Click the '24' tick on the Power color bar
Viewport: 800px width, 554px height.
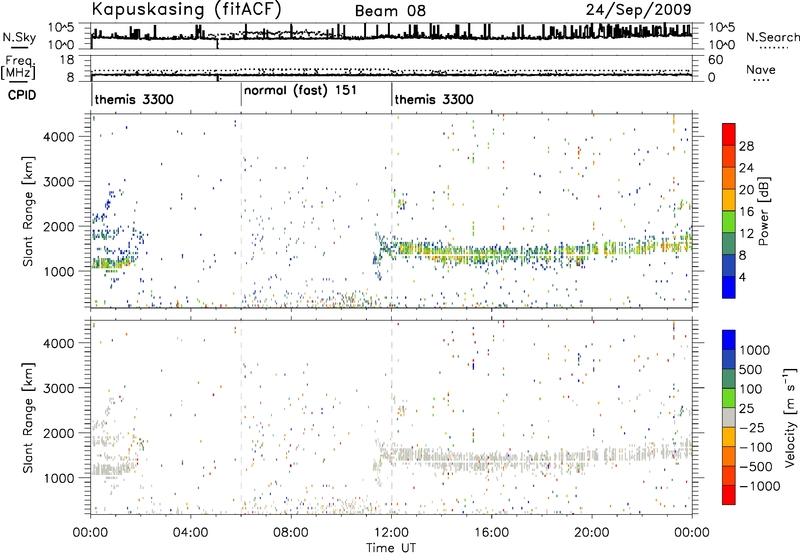pyautogui.click(x=746, y=168)
